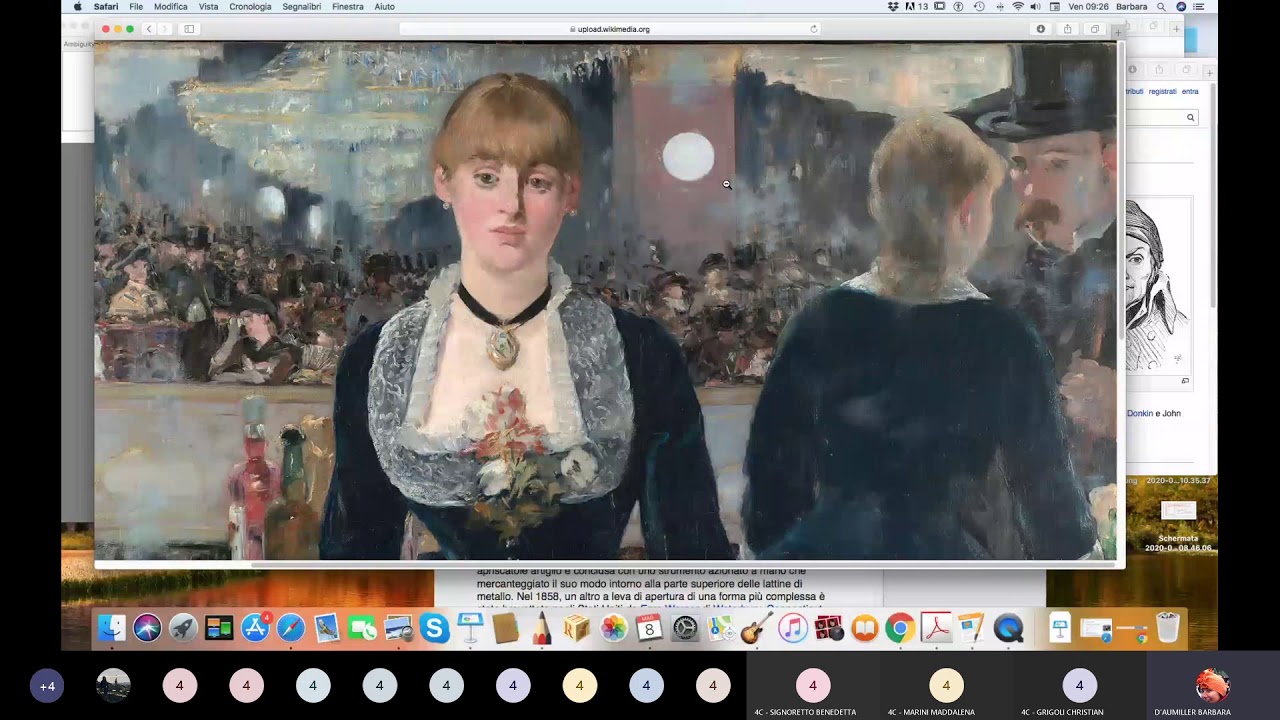Viewport: 1280px width, 720px height.
Task: Show all Safari tabs overview
Action: click(1094, 29)
